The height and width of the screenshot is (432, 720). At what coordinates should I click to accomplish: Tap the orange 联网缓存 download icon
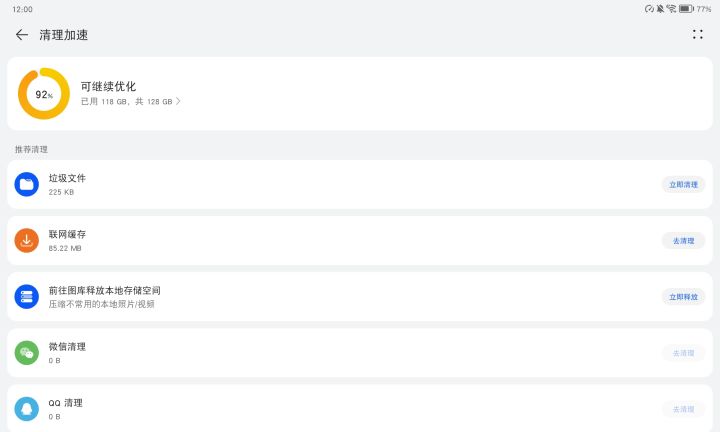27,241
